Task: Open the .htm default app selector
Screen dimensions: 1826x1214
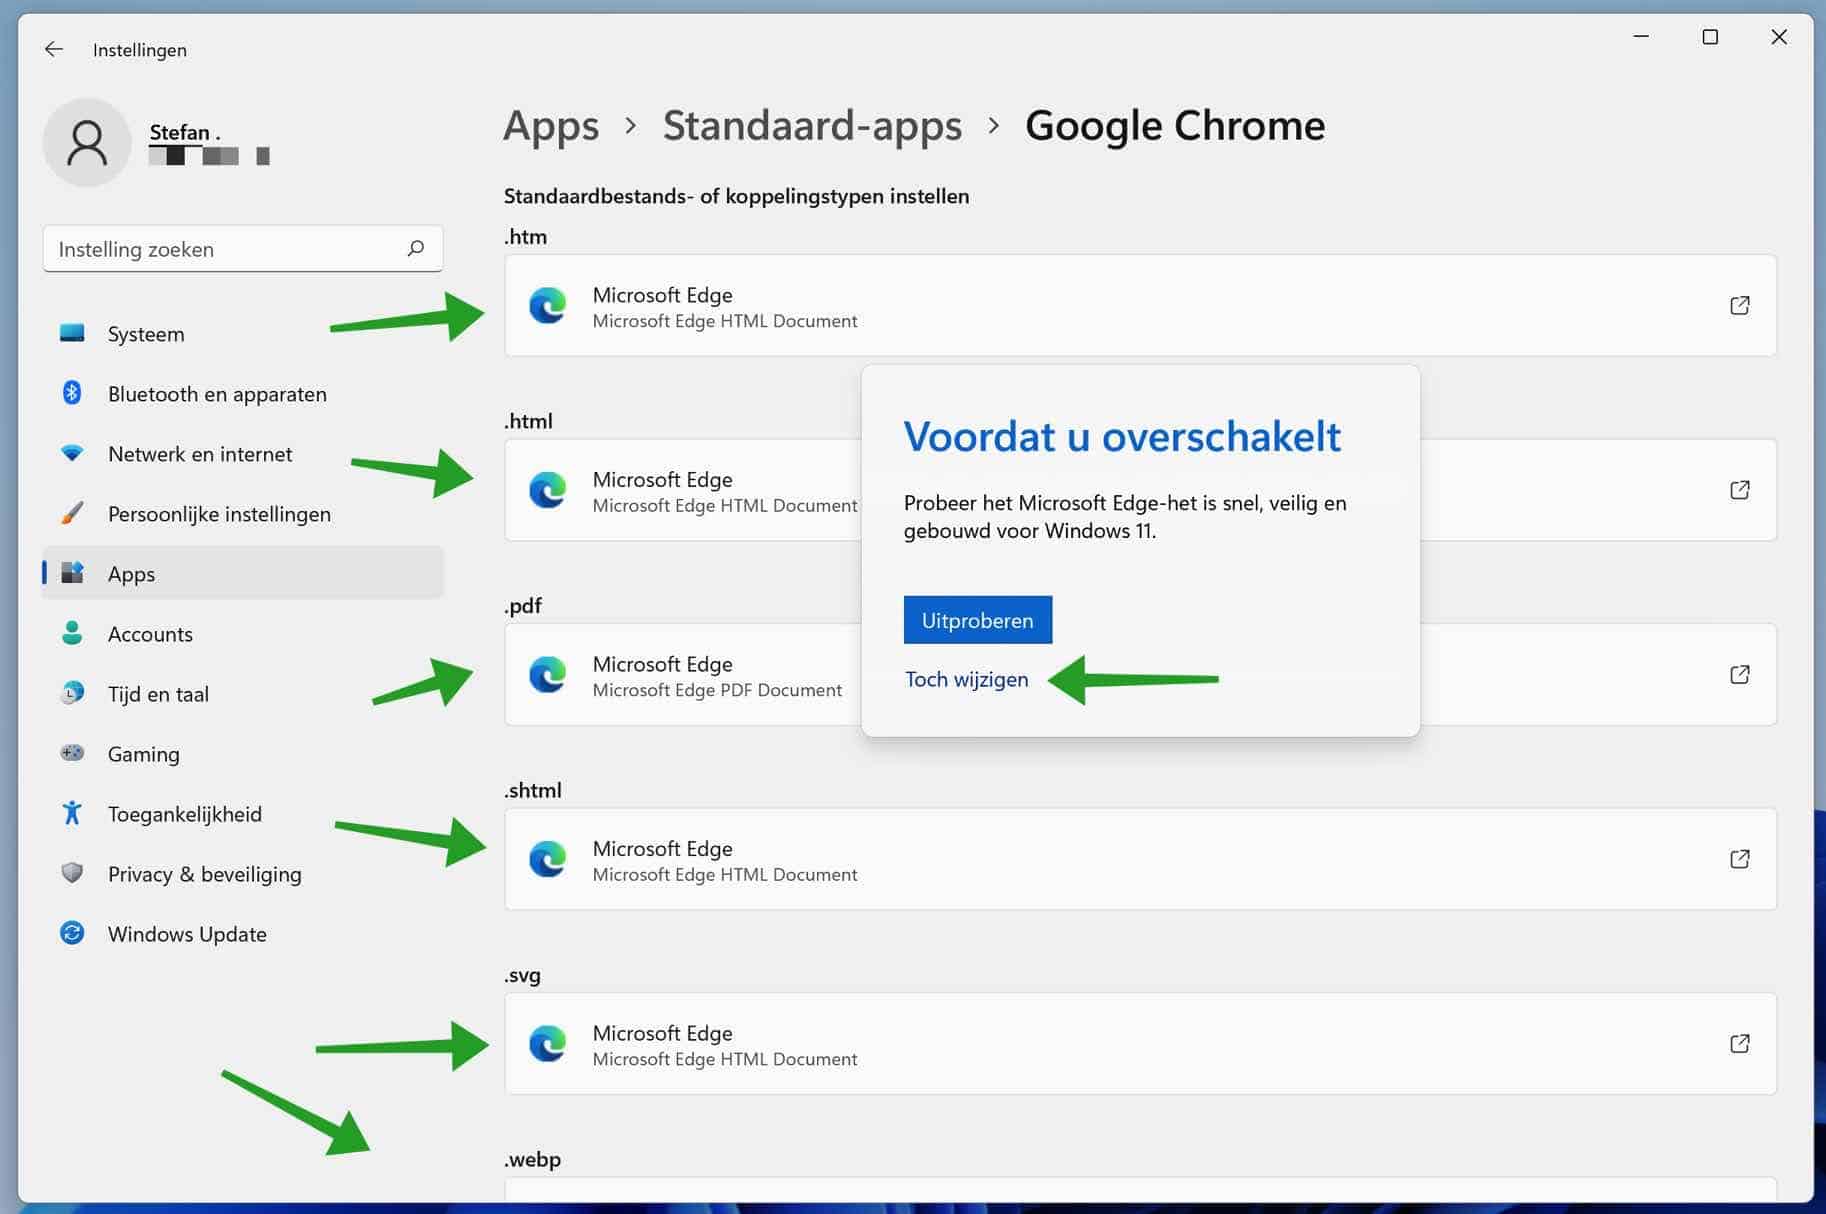Action: coord(1100,306)
